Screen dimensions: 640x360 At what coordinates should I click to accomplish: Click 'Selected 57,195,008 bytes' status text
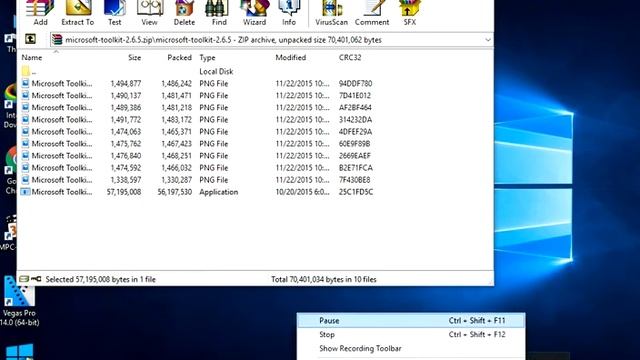[x=100, y=279]
